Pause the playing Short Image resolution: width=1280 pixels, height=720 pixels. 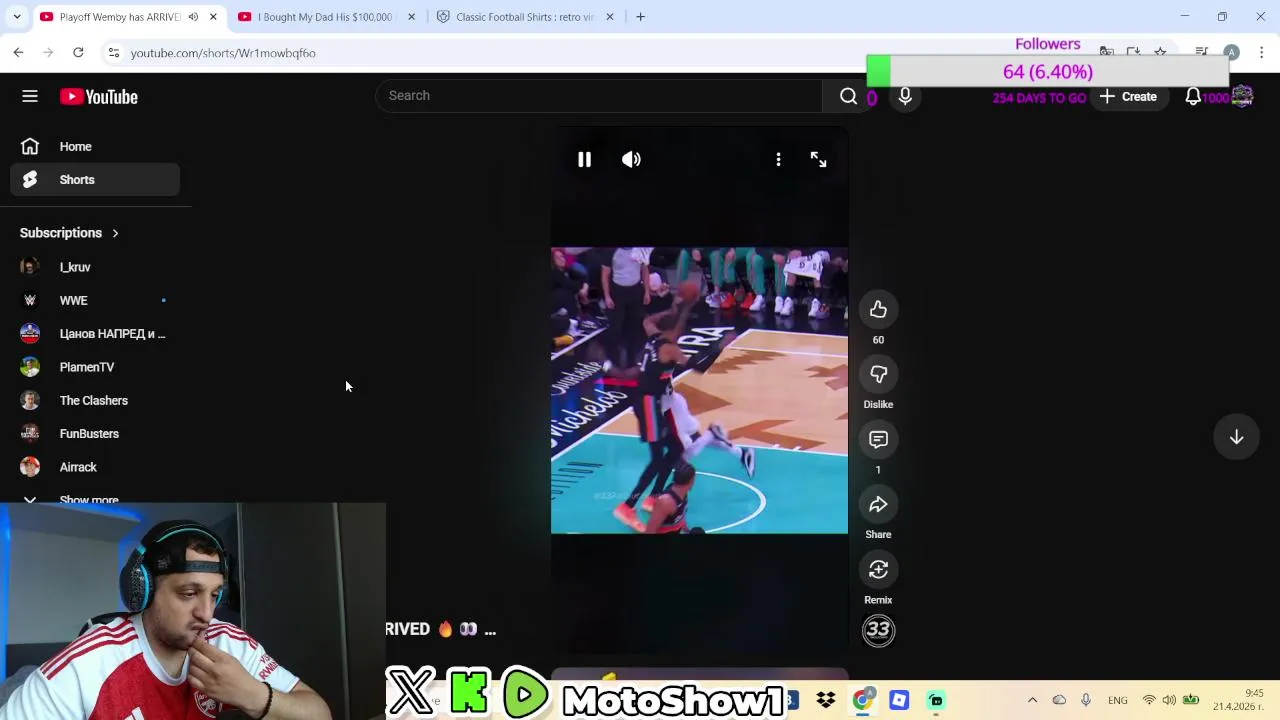[584, 159]
